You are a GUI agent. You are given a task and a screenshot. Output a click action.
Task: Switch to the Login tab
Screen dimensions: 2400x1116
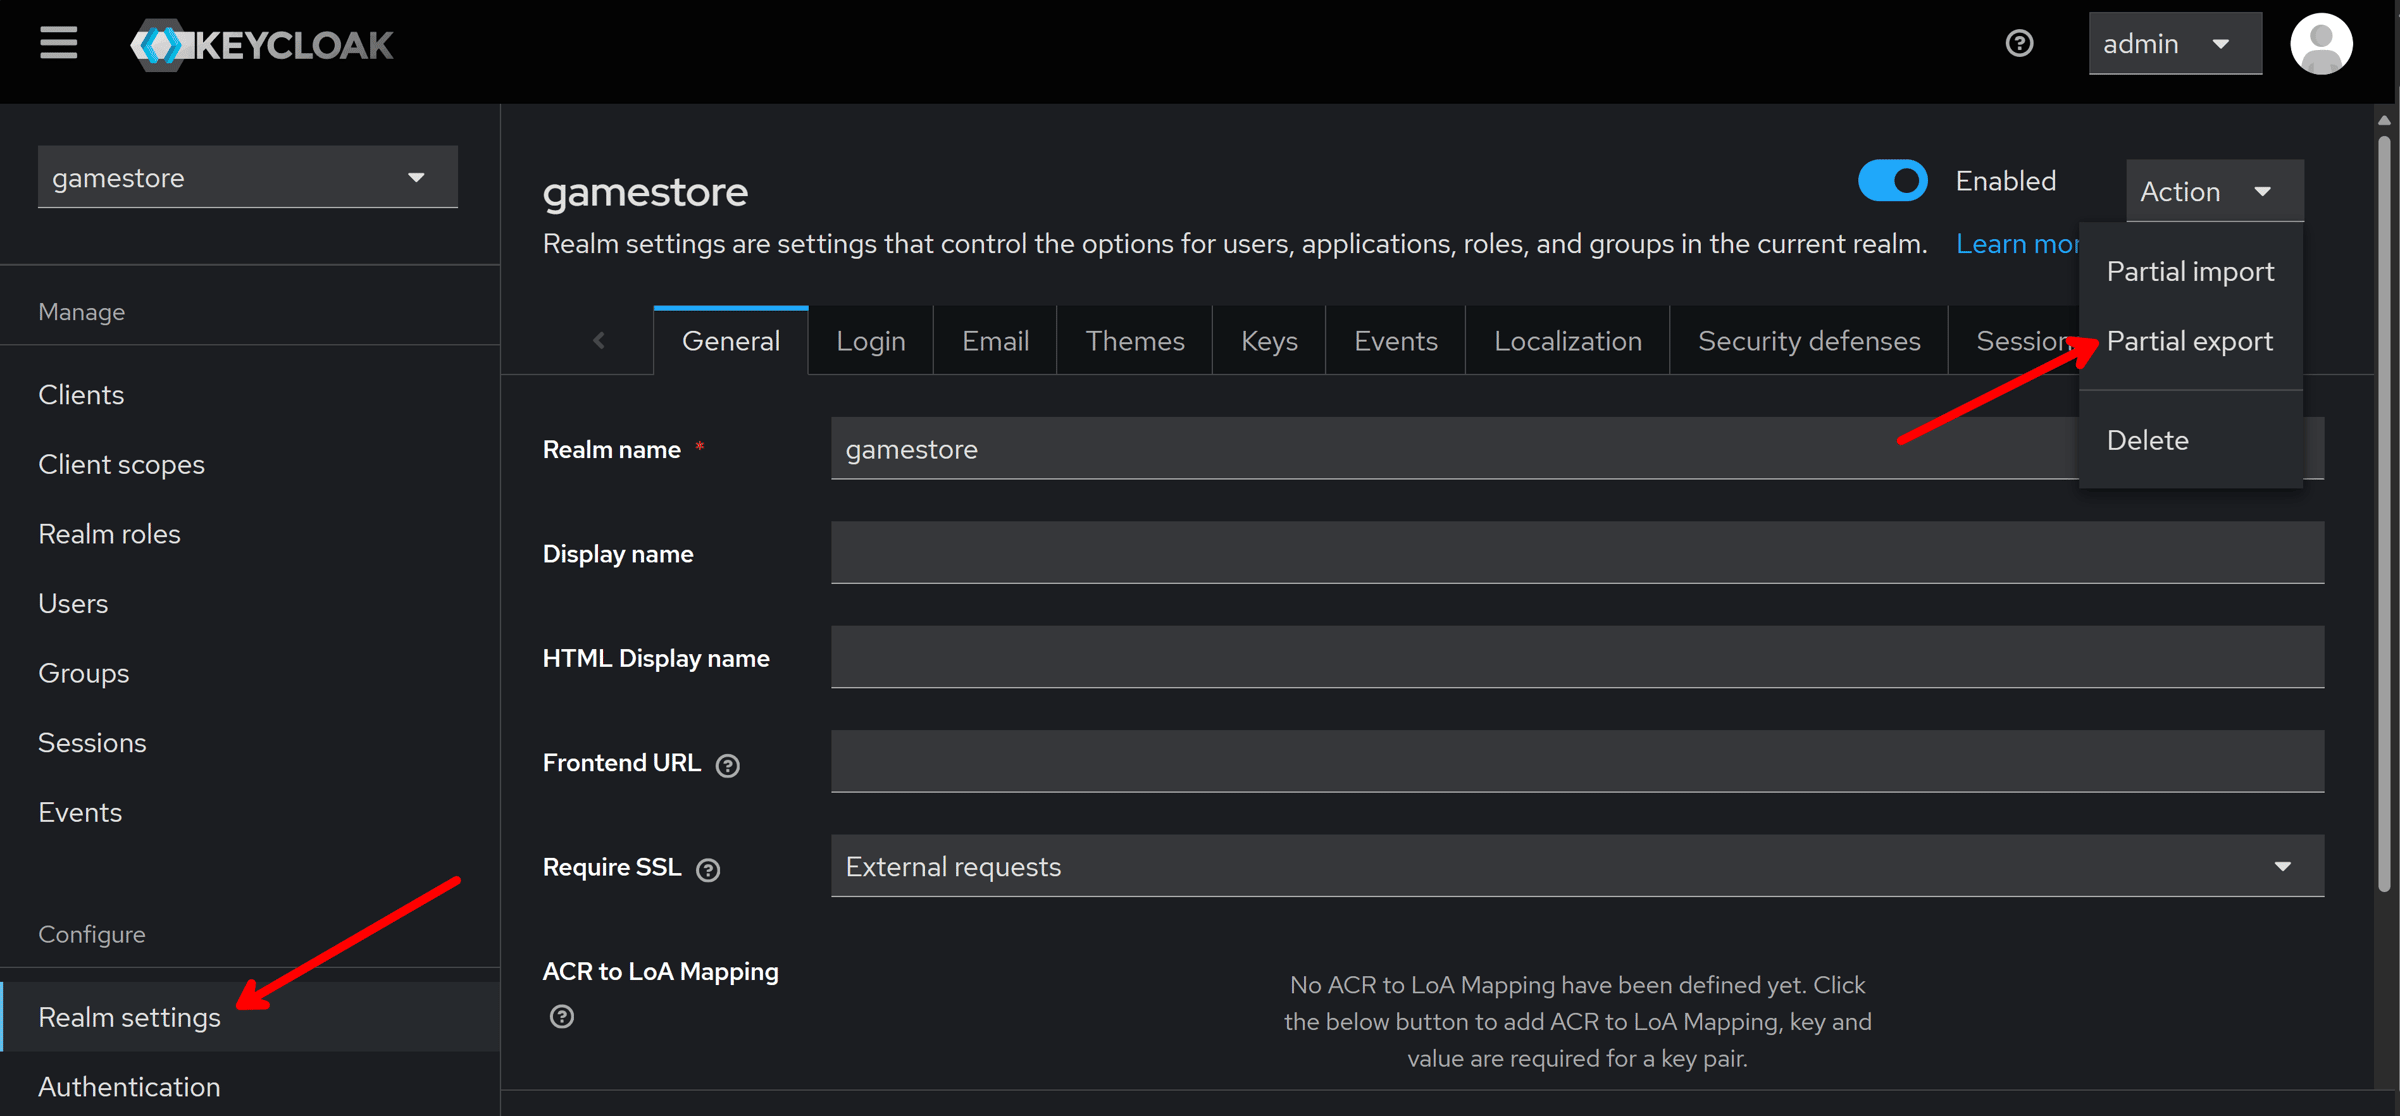tap(870, 341)
